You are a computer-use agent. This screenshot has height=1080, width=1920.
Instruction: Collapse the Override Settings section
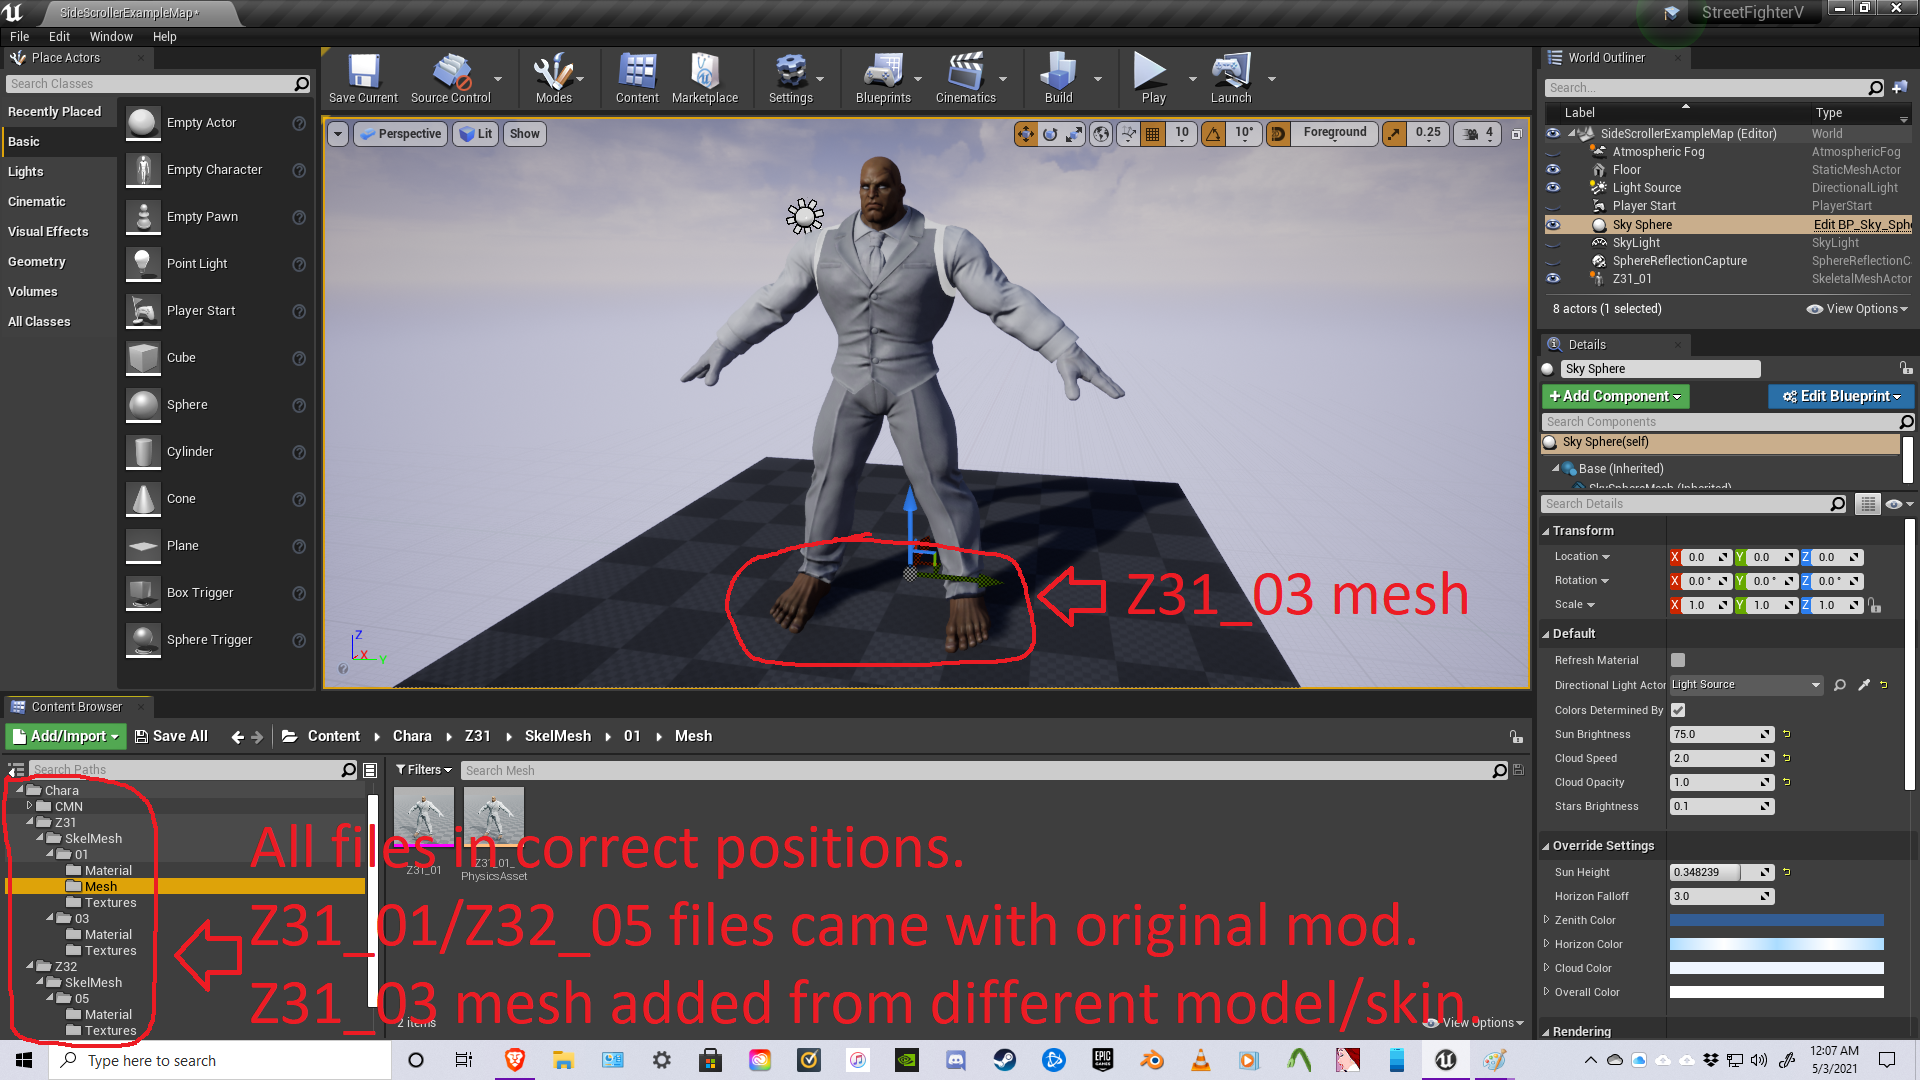[1546, 846]
